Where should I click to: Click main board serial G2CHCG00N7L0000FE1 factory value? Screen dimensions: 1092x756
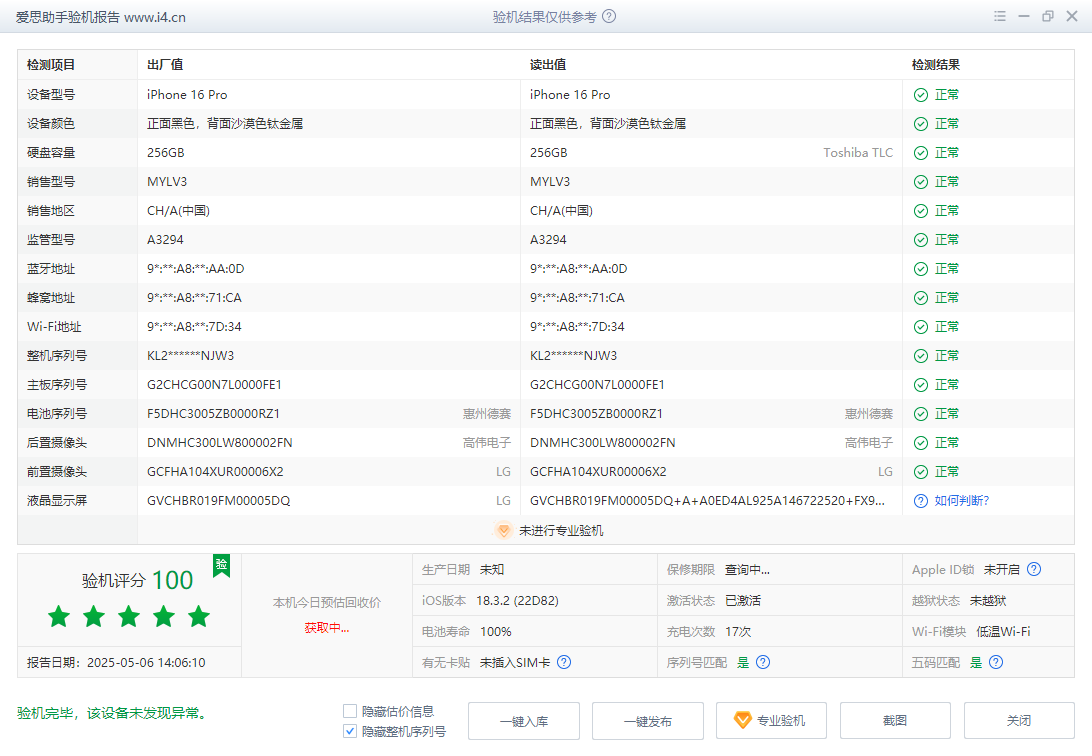click(214, 385)
